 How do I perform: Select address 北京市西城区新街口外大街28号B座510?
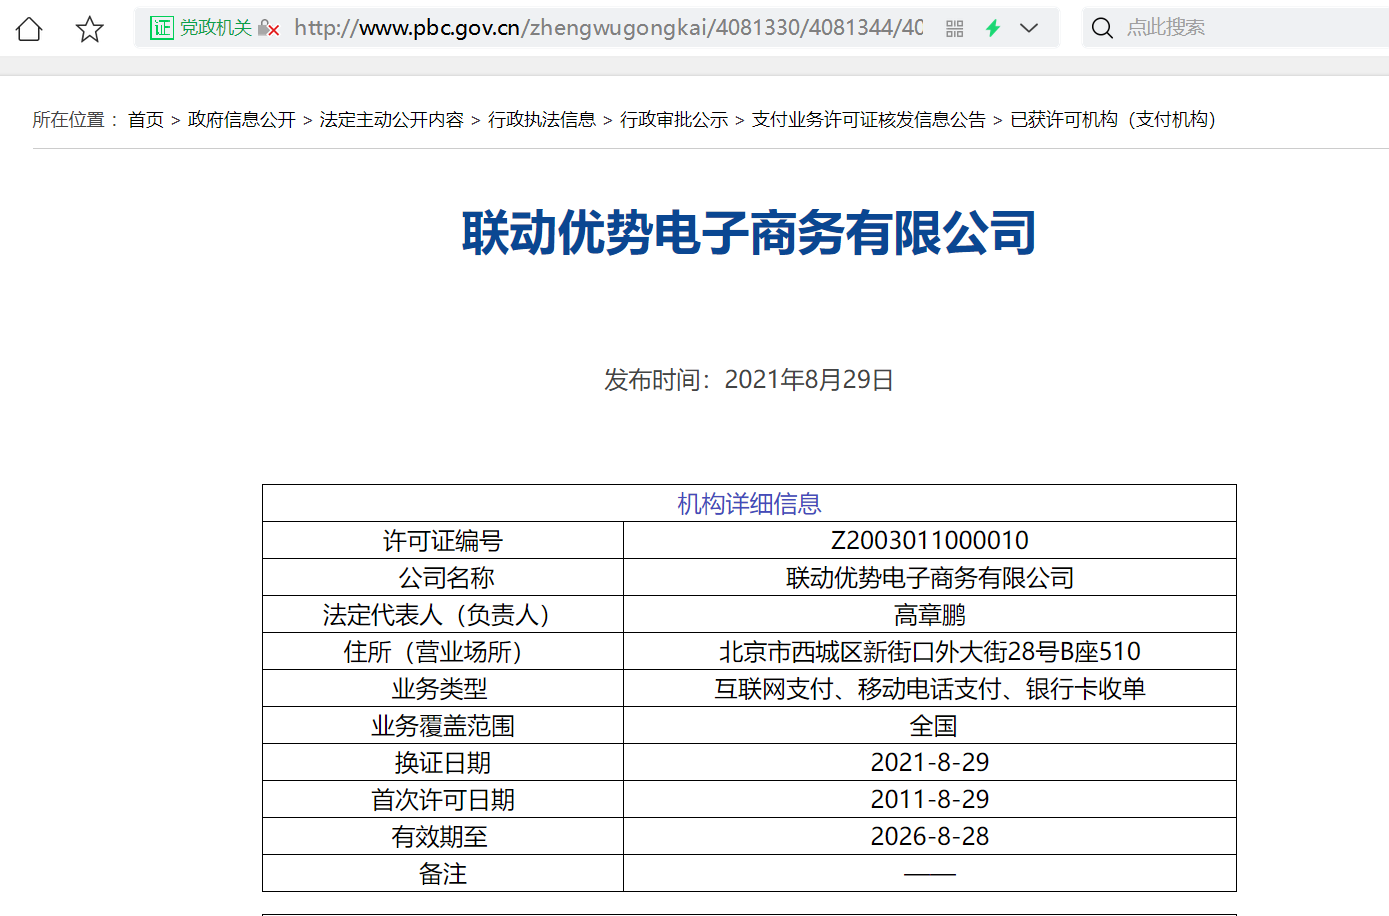pyautogui.click(x=930, y=652)
